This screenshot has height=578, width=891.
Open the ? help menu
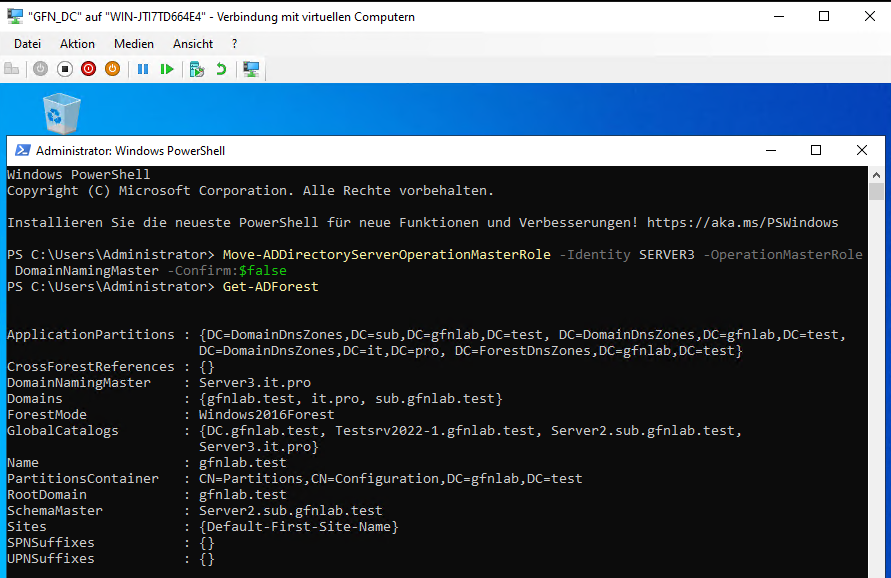click(234, 44)
